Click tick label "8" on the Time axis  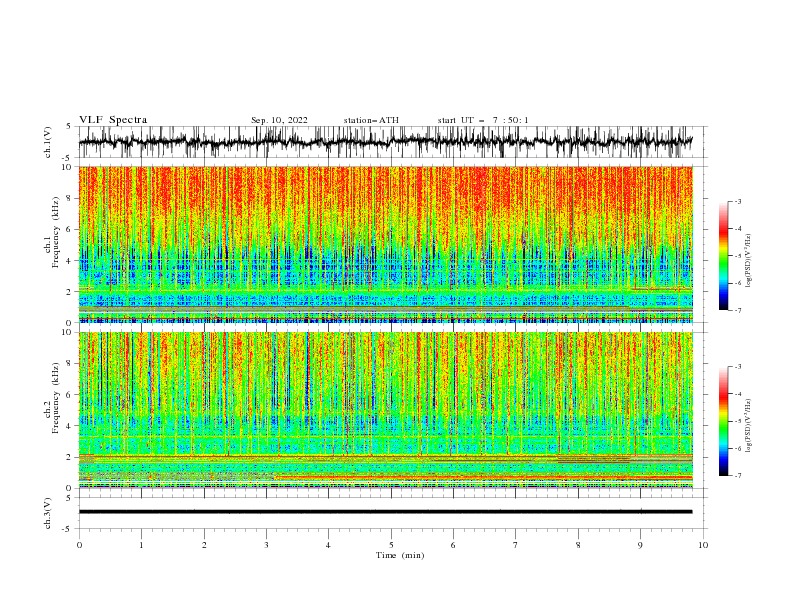tap(578, 545)
